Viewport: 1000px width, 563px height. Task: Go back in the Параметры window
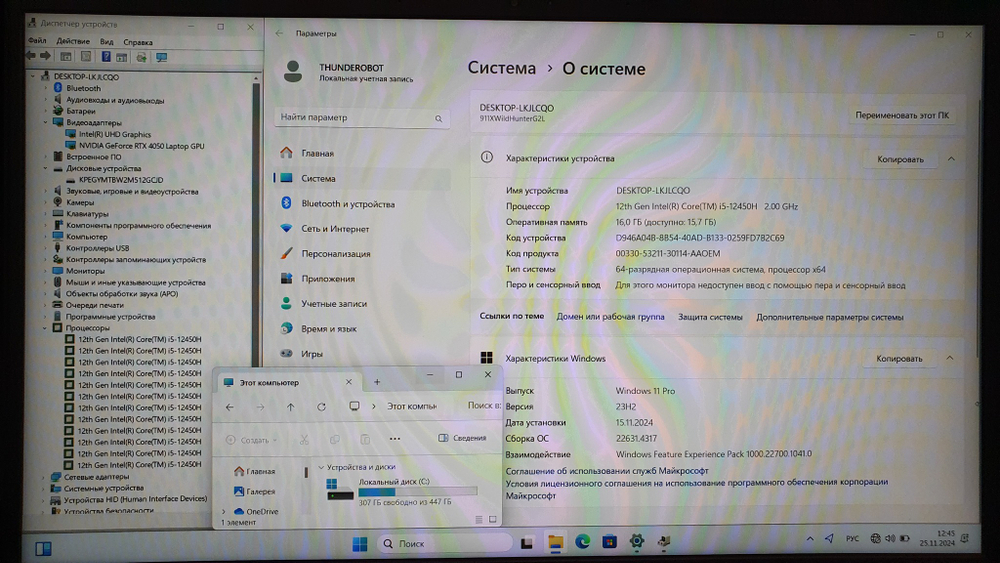point(279,33)
